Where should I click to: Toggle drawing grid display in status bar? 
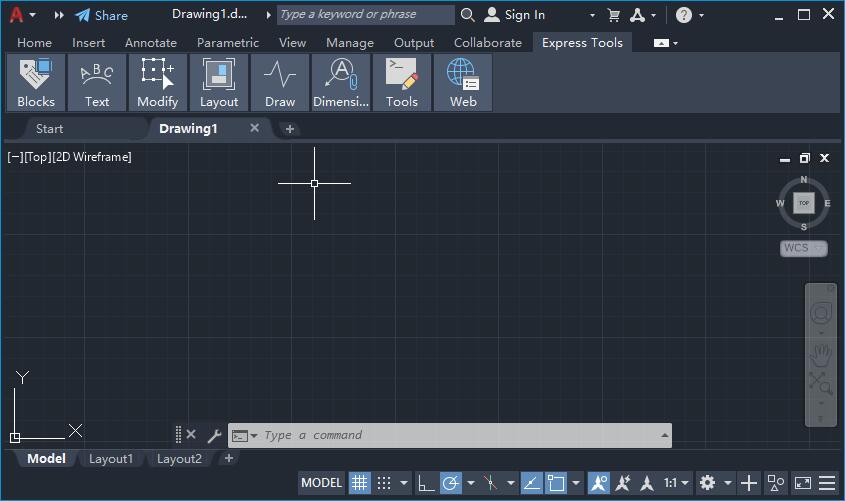(359, 483)
